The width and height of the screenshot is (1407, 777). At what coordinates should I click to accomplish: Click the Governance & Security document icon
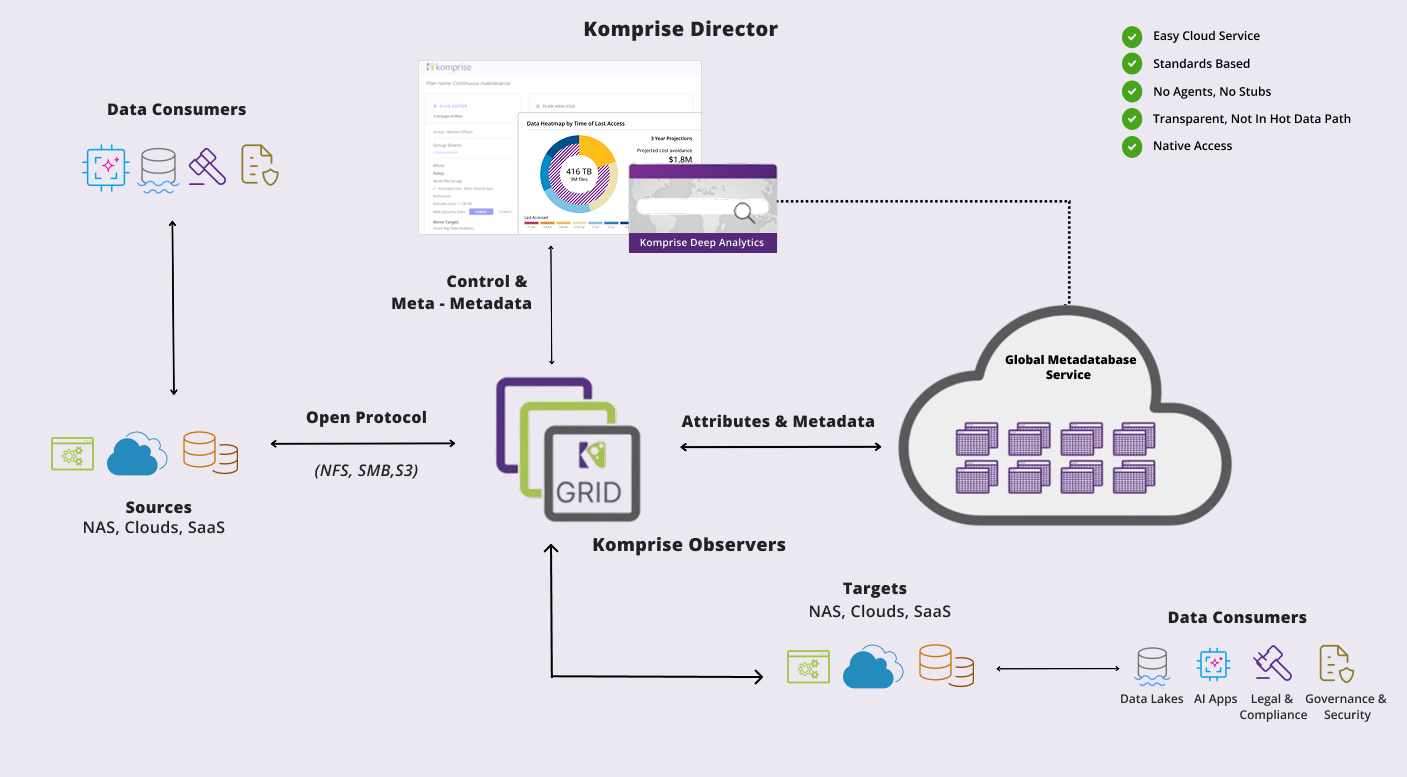[x=1336, y=663]
